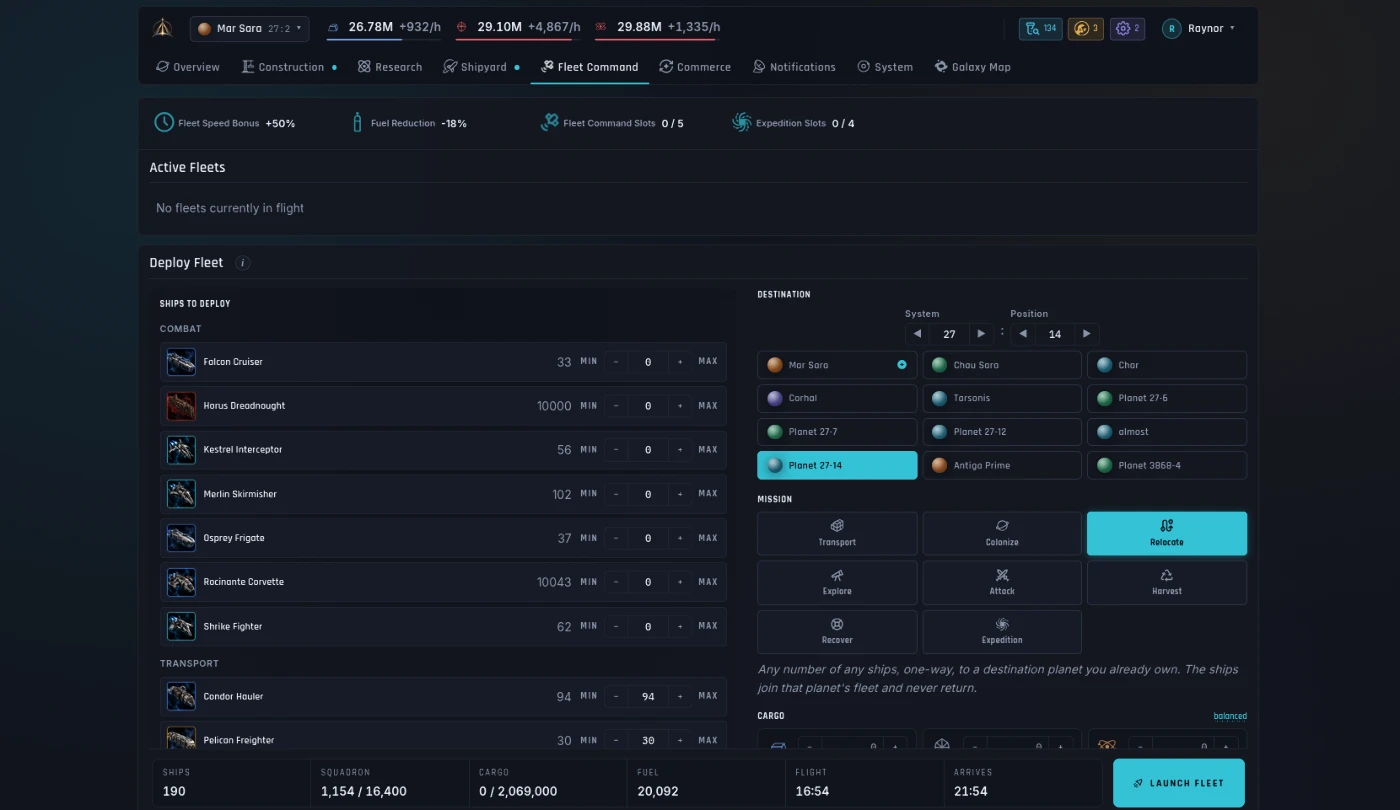Go to the Research tab
The width and height of the screenshot is (1400, 810).
pos(390,67)
